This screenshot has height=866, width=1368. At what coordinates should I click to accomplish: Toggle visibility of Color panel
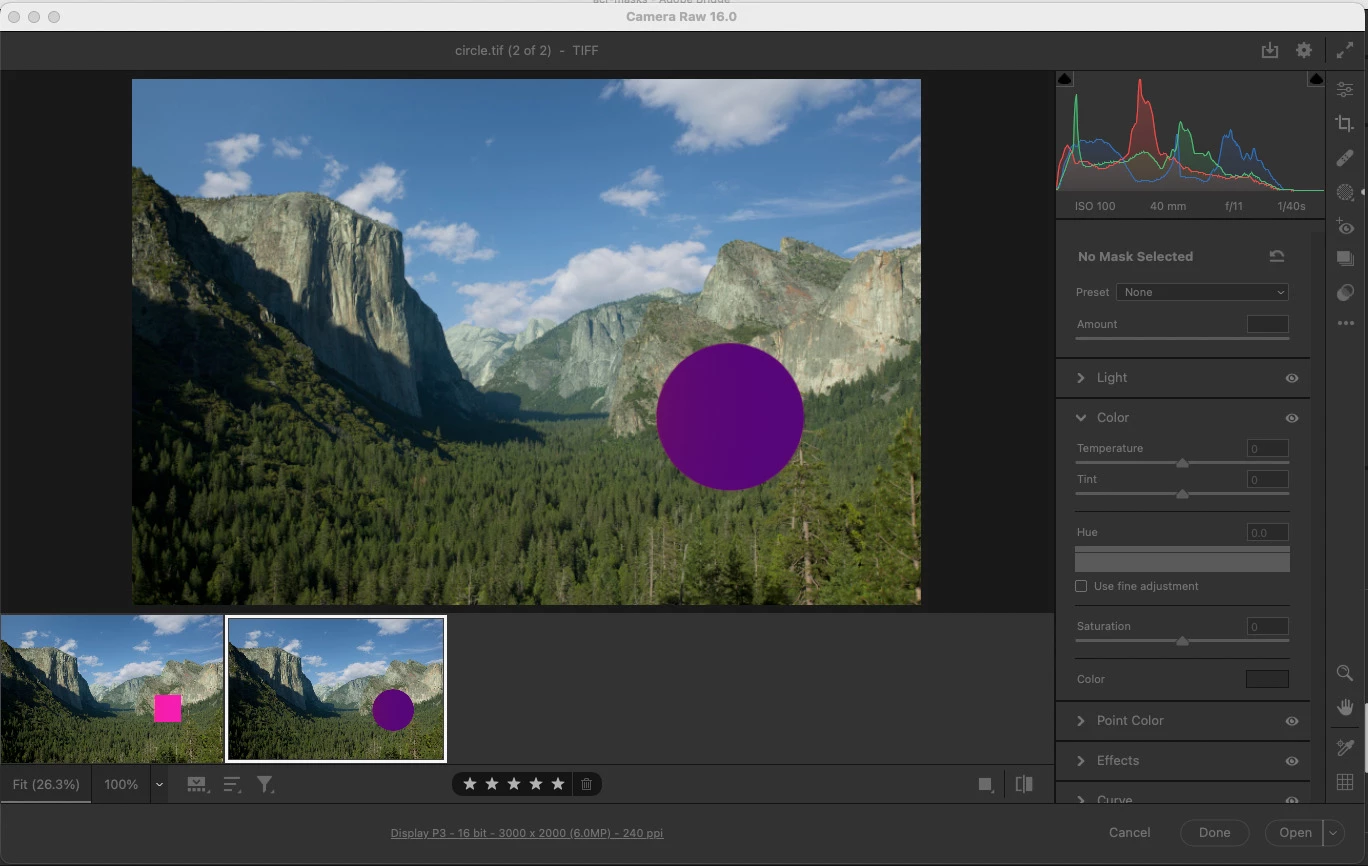click(x=1292, y=418)
